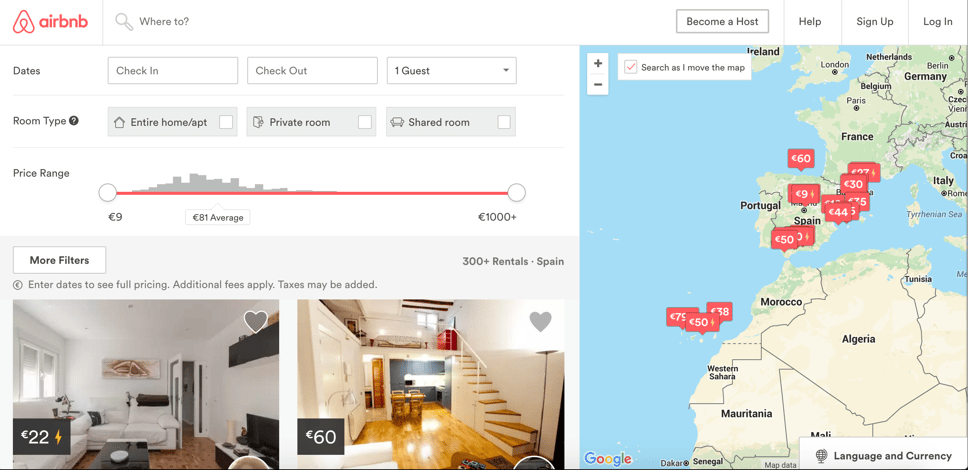Select the €60 map price marker in northern Spain
968x470 pixels.
pyautogui.click(x=801, y=158)
